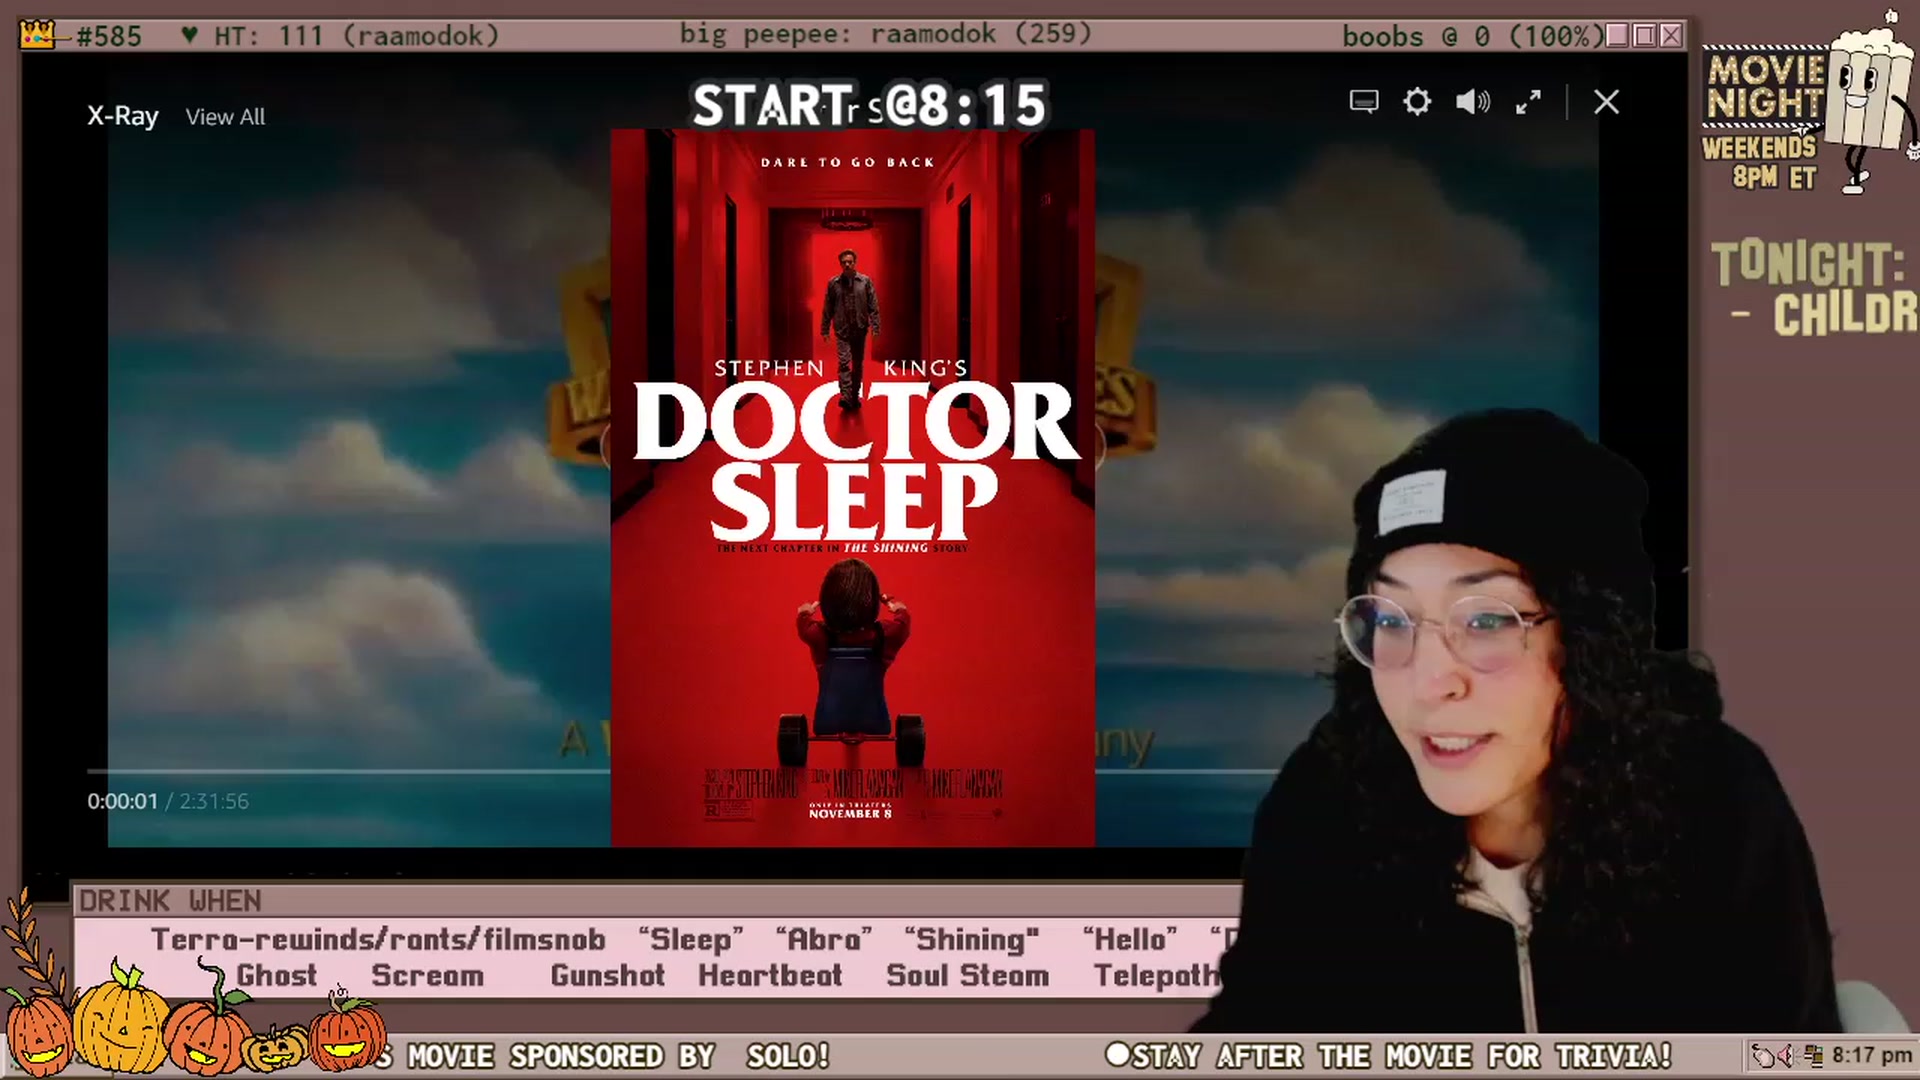This screenshot has width=1920, height=1080.
Task: Click the #585 counter text
Action: [x=109, y=36]
